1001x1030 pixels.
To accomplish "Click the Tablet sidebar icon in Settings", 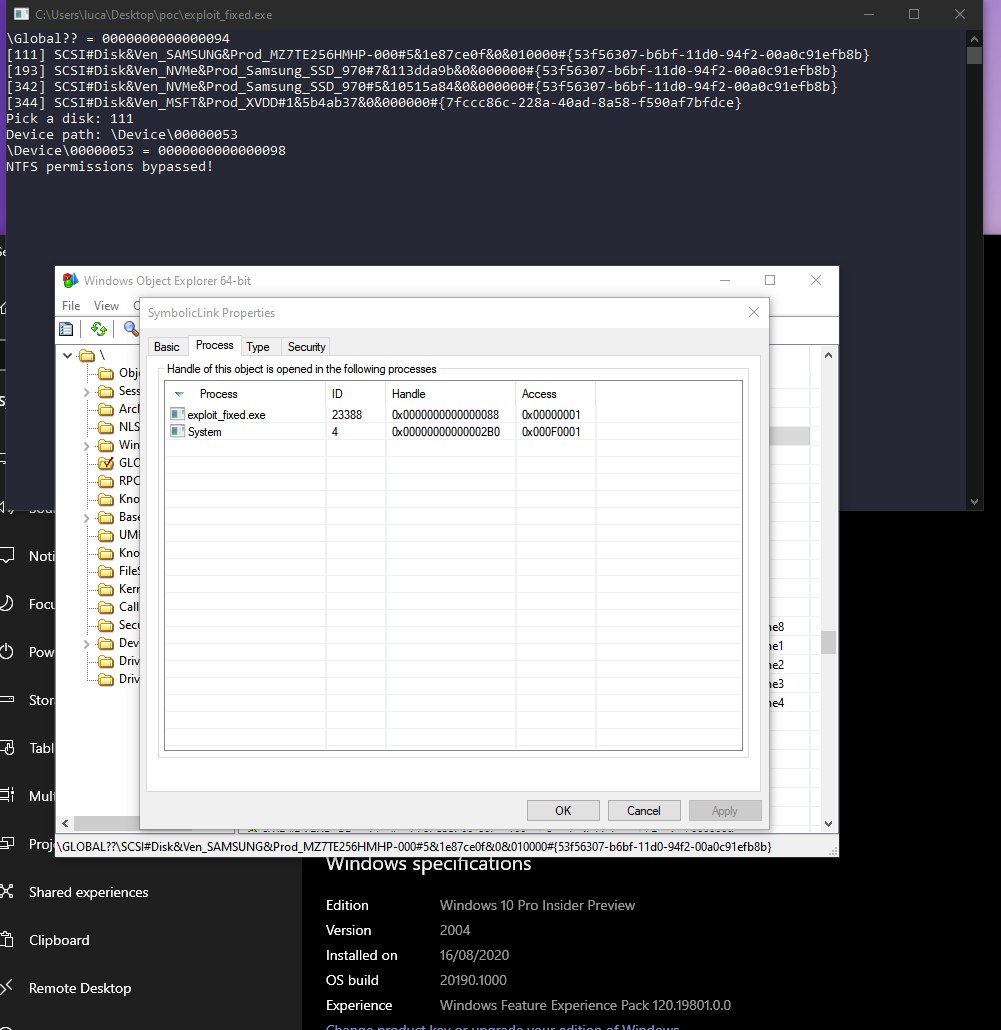I will tap(7, 748).
